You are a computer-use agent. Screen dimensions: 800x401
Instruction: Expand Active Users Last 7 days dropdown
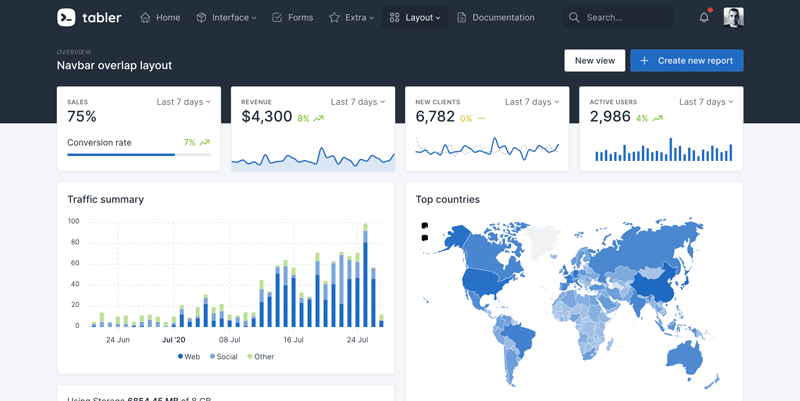pos(706,102)
